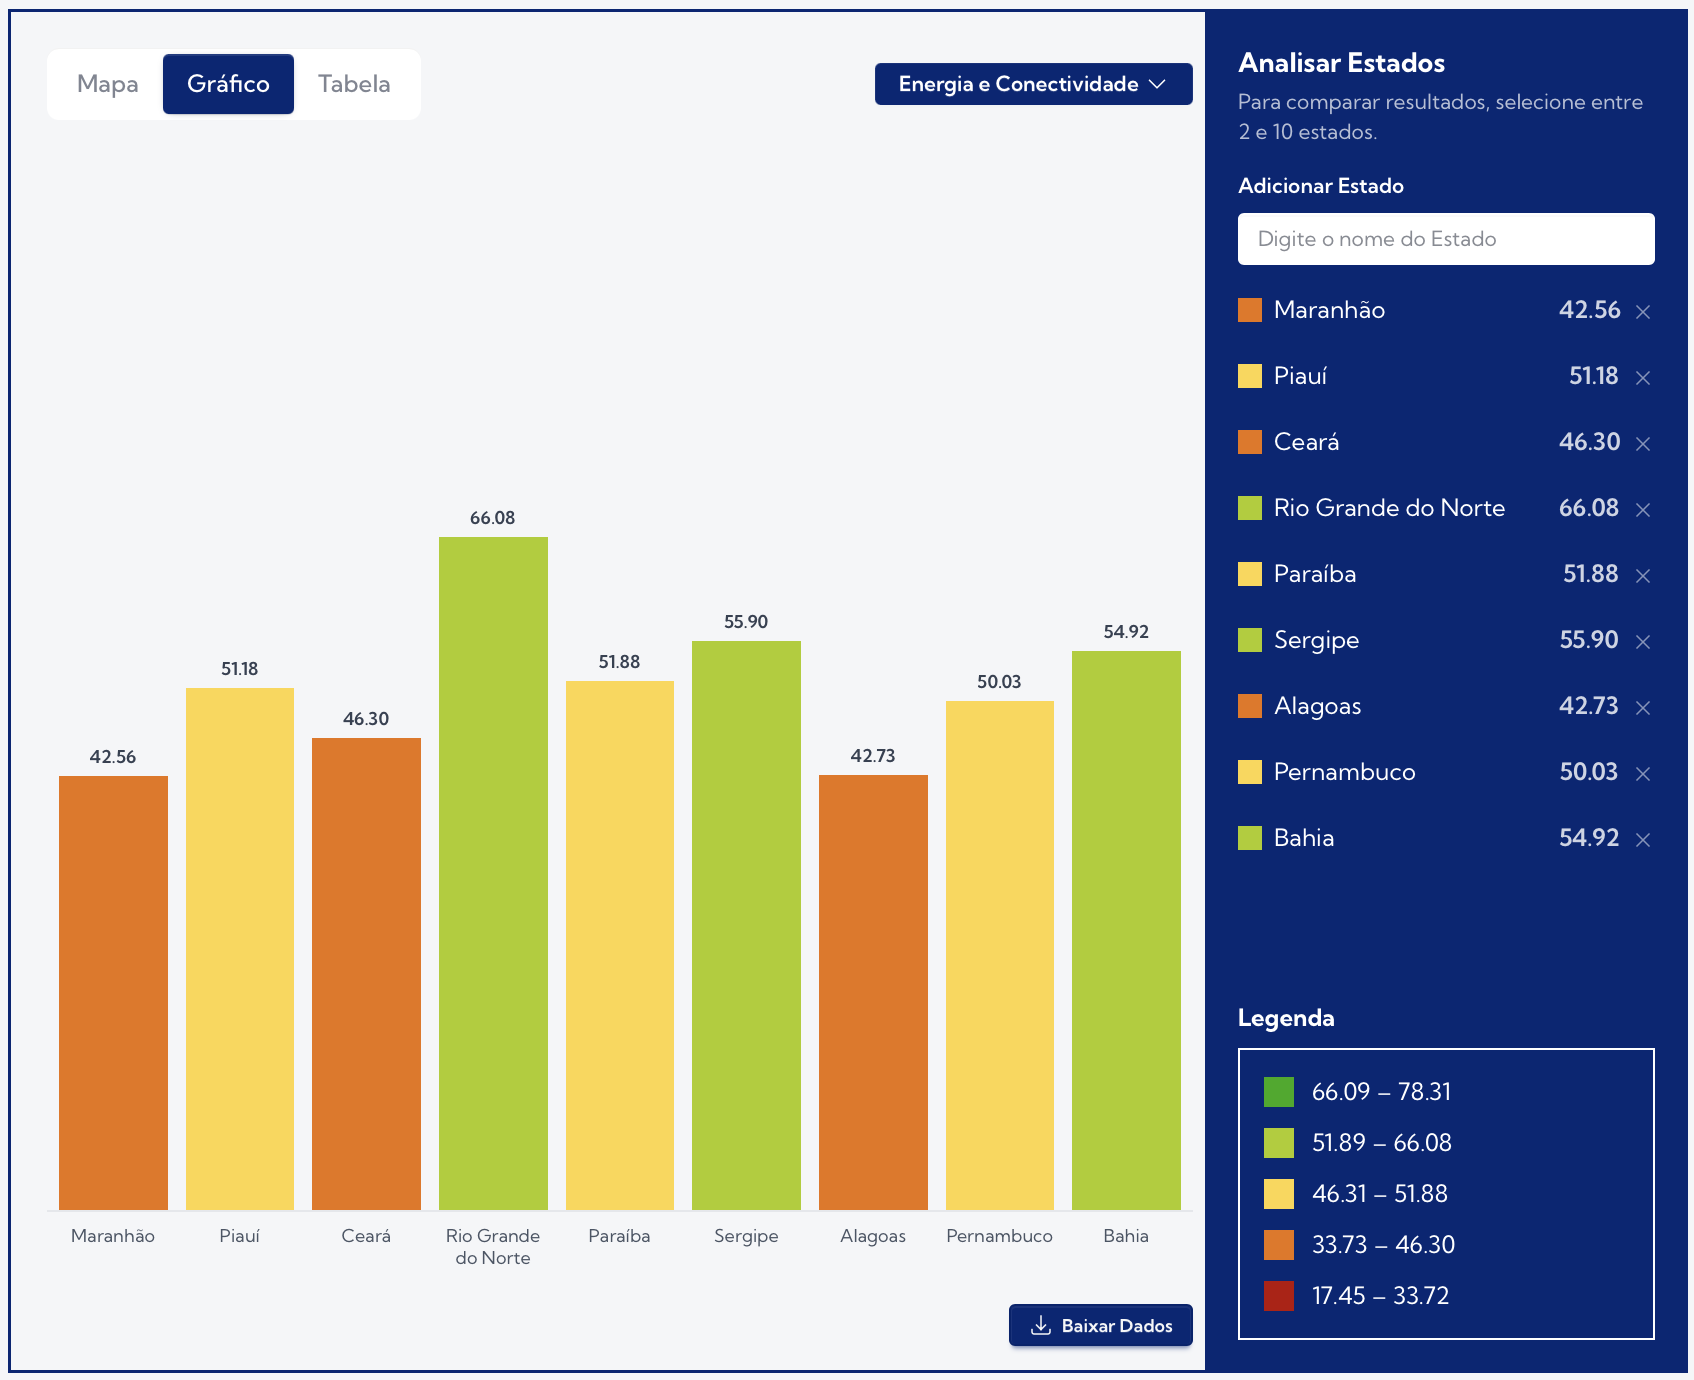Remove Sergipe with the X icon
1694x1380 pixels.
click(1642, 642)
